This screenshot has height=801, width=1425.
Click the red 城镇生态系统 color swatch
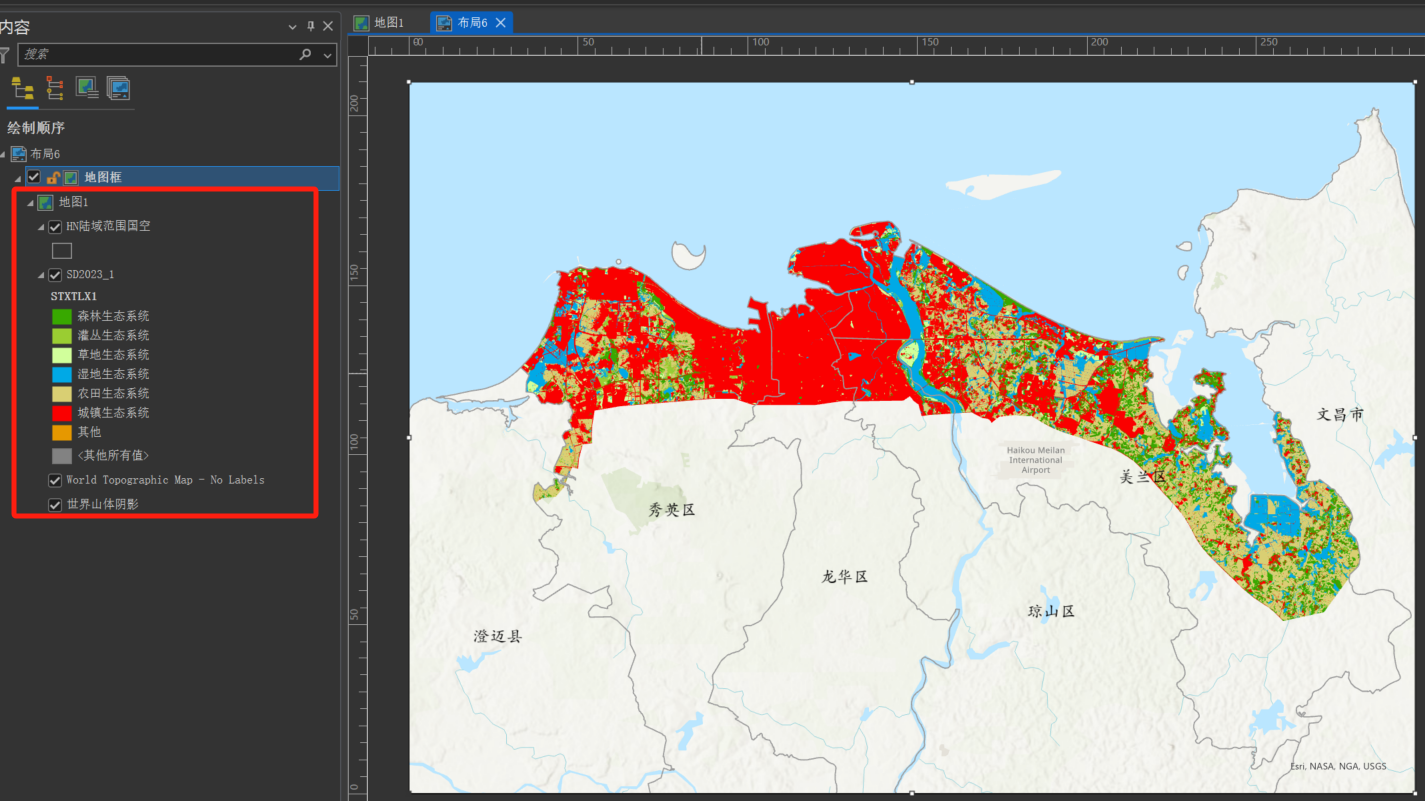(62, 413)
